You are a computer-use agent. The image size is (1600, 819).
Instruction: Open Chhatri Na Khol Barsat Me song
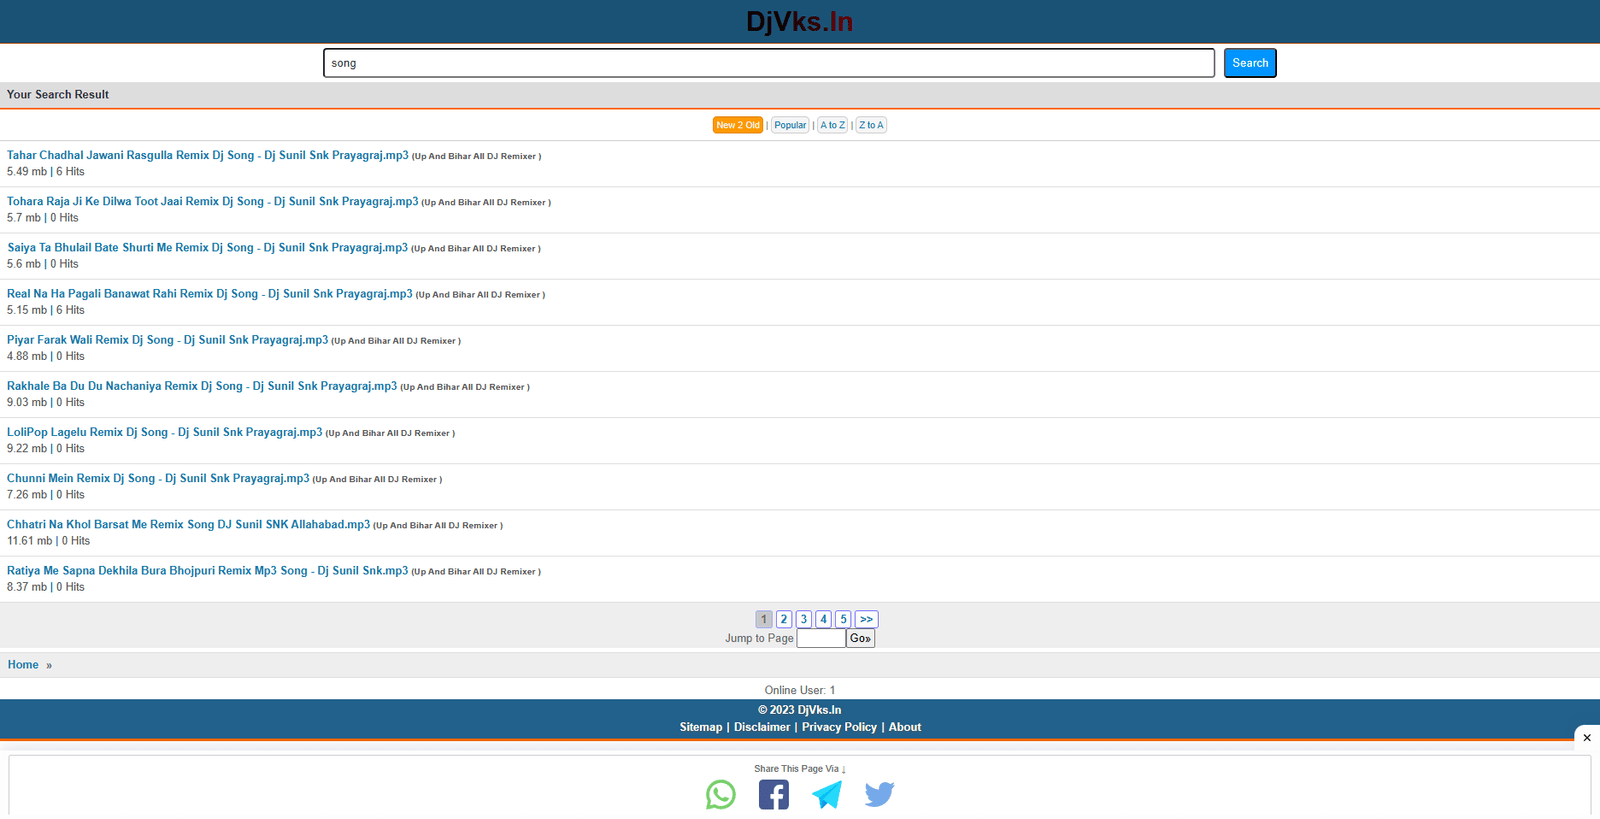pos(189,523)
